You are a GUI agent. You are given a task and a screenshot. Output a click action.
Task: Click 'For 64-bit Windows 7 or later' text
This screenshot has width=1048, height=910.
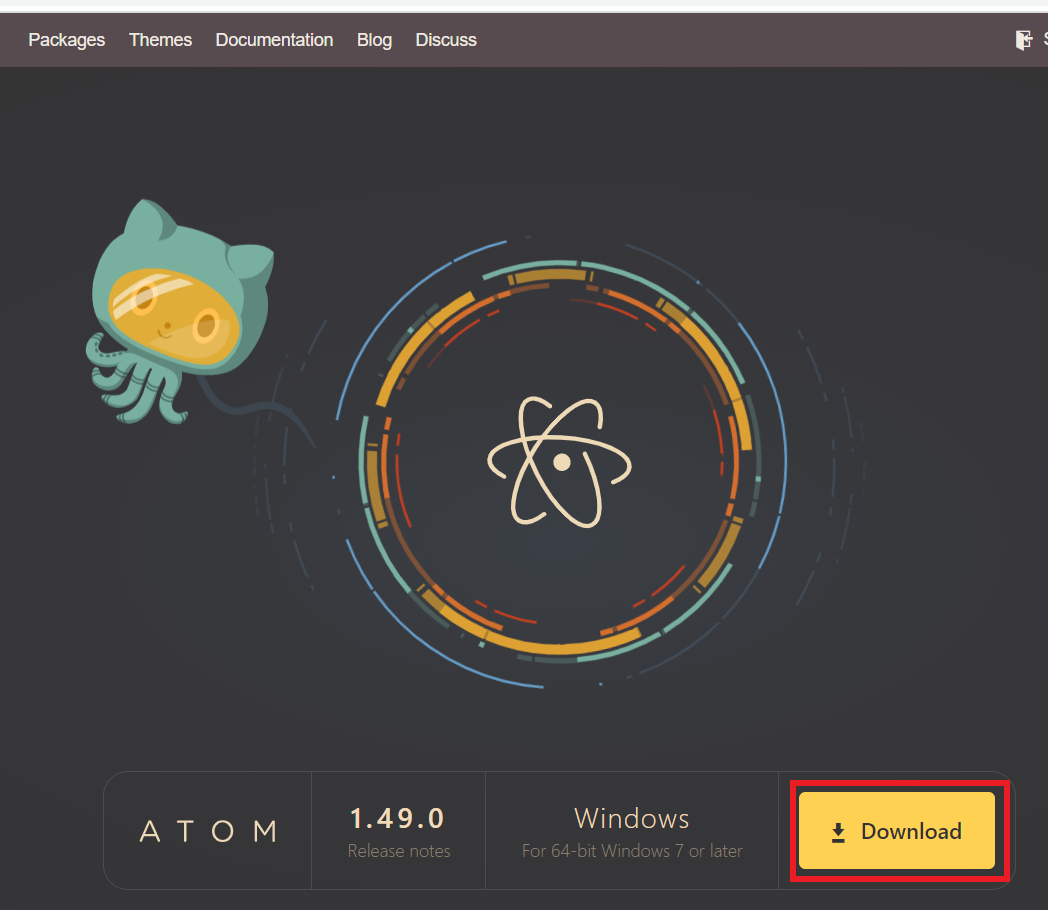point(632,851)
